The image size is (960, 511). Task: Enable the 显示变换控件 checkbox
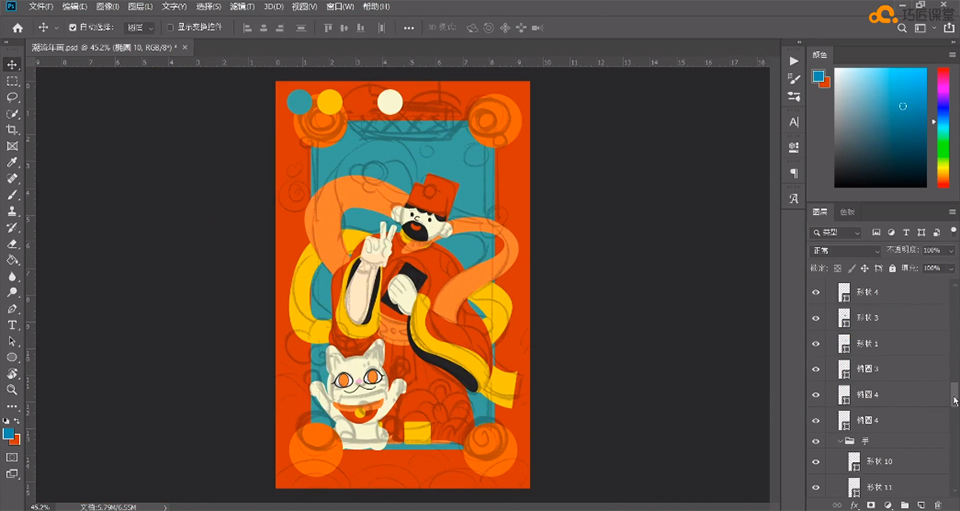(x=170, y=28)
